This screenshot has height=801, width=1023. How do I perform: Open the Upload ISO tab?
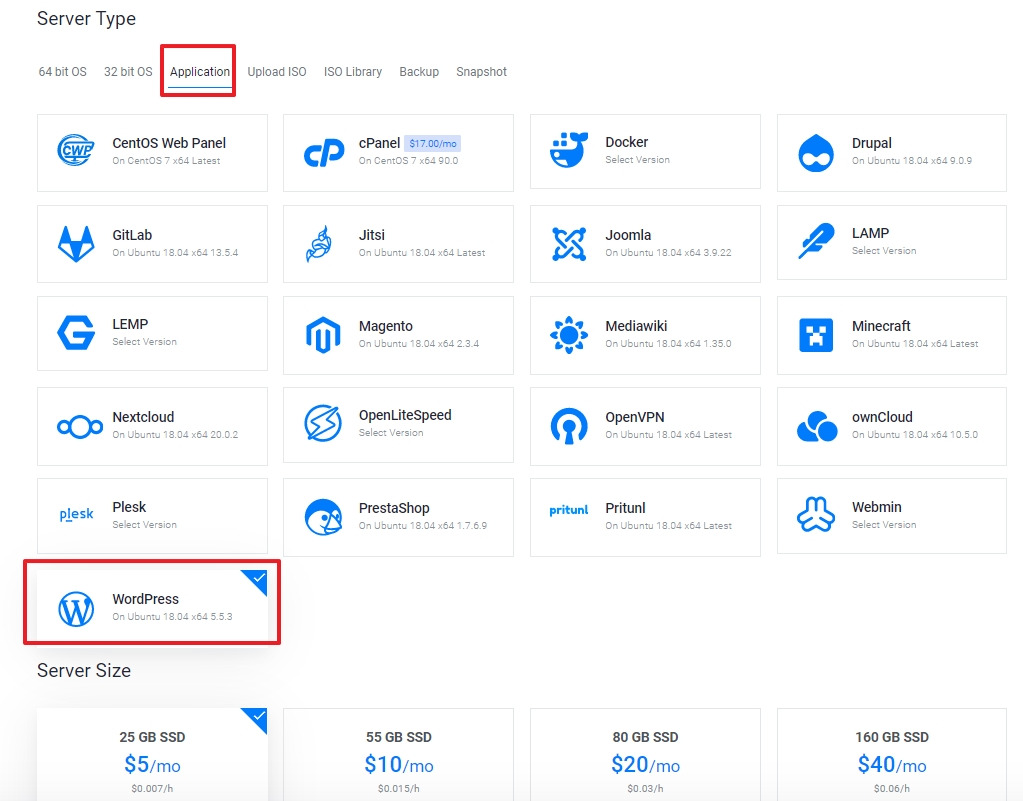[277, 72]
